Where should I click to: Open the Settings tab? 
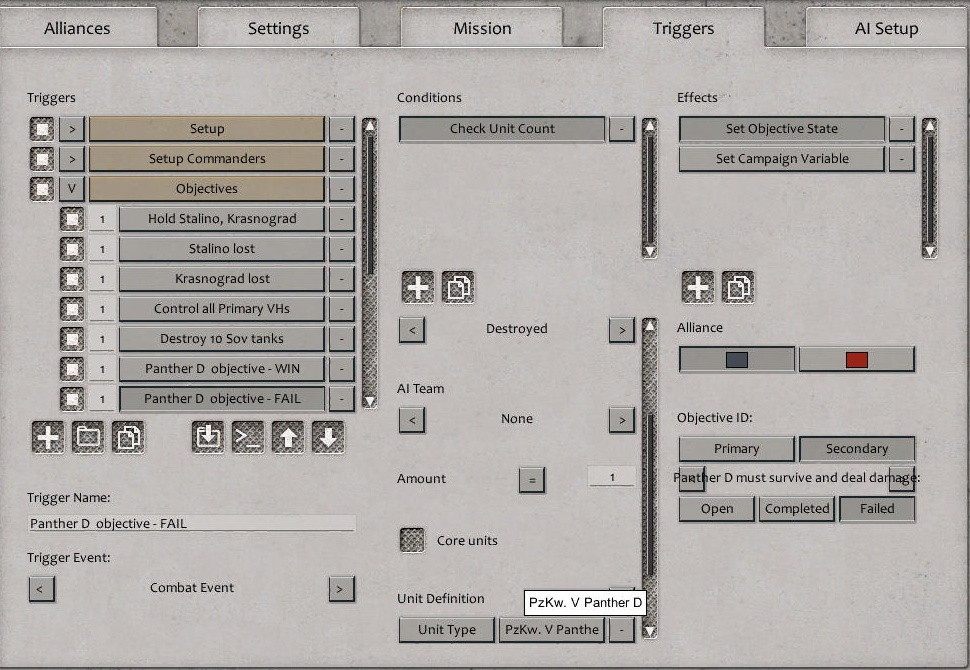[x=278, y=28]
